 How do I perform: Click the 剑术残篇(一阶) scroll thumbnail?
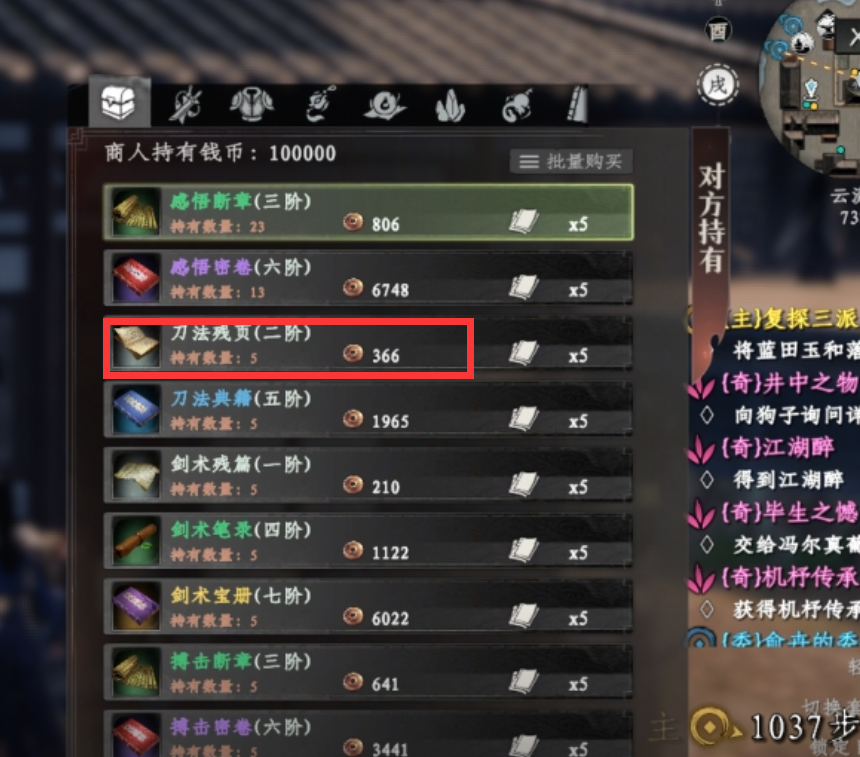(136, 476)
